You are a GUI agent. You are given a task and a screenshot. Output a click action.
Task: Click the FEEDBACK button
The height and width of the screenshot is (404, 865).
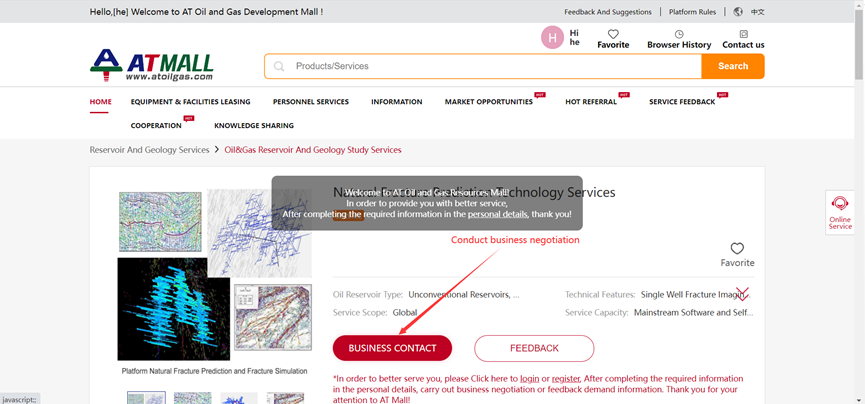click(x=534, y=348)
